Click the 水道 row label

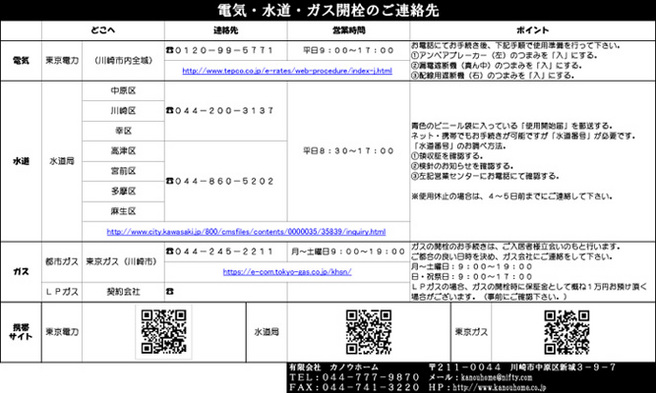pos(21,161)
